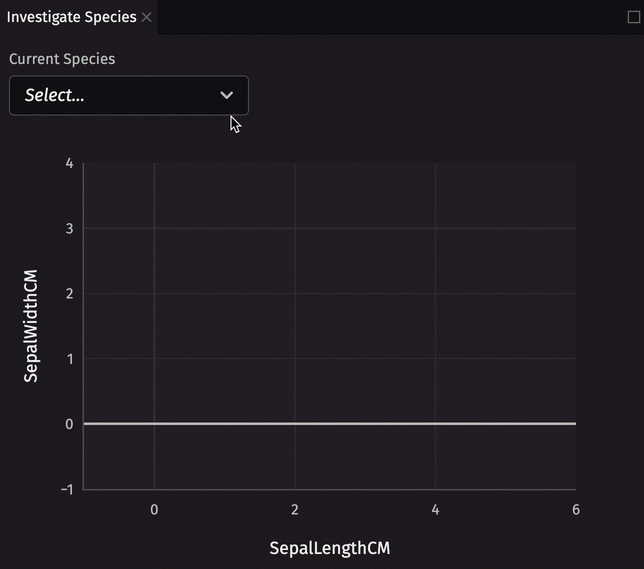Click the y-axis tick label 3
This screenshot has width=644, height=569.
(x=69, y=228)
